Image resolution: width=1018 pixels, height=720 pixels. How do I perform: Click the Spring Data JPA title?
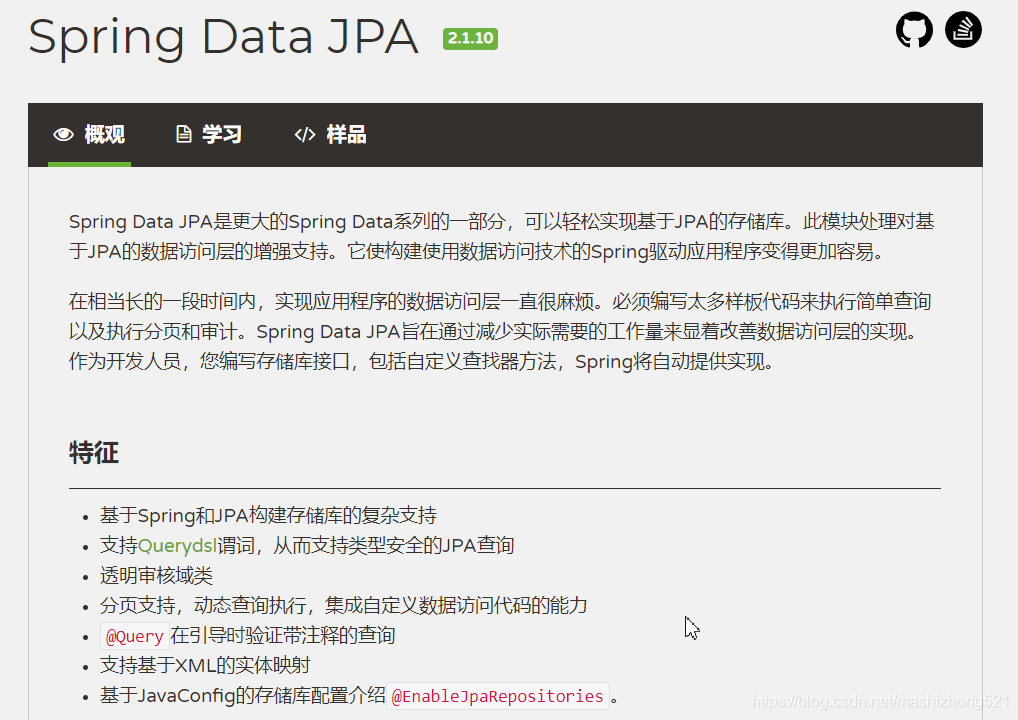223,37
